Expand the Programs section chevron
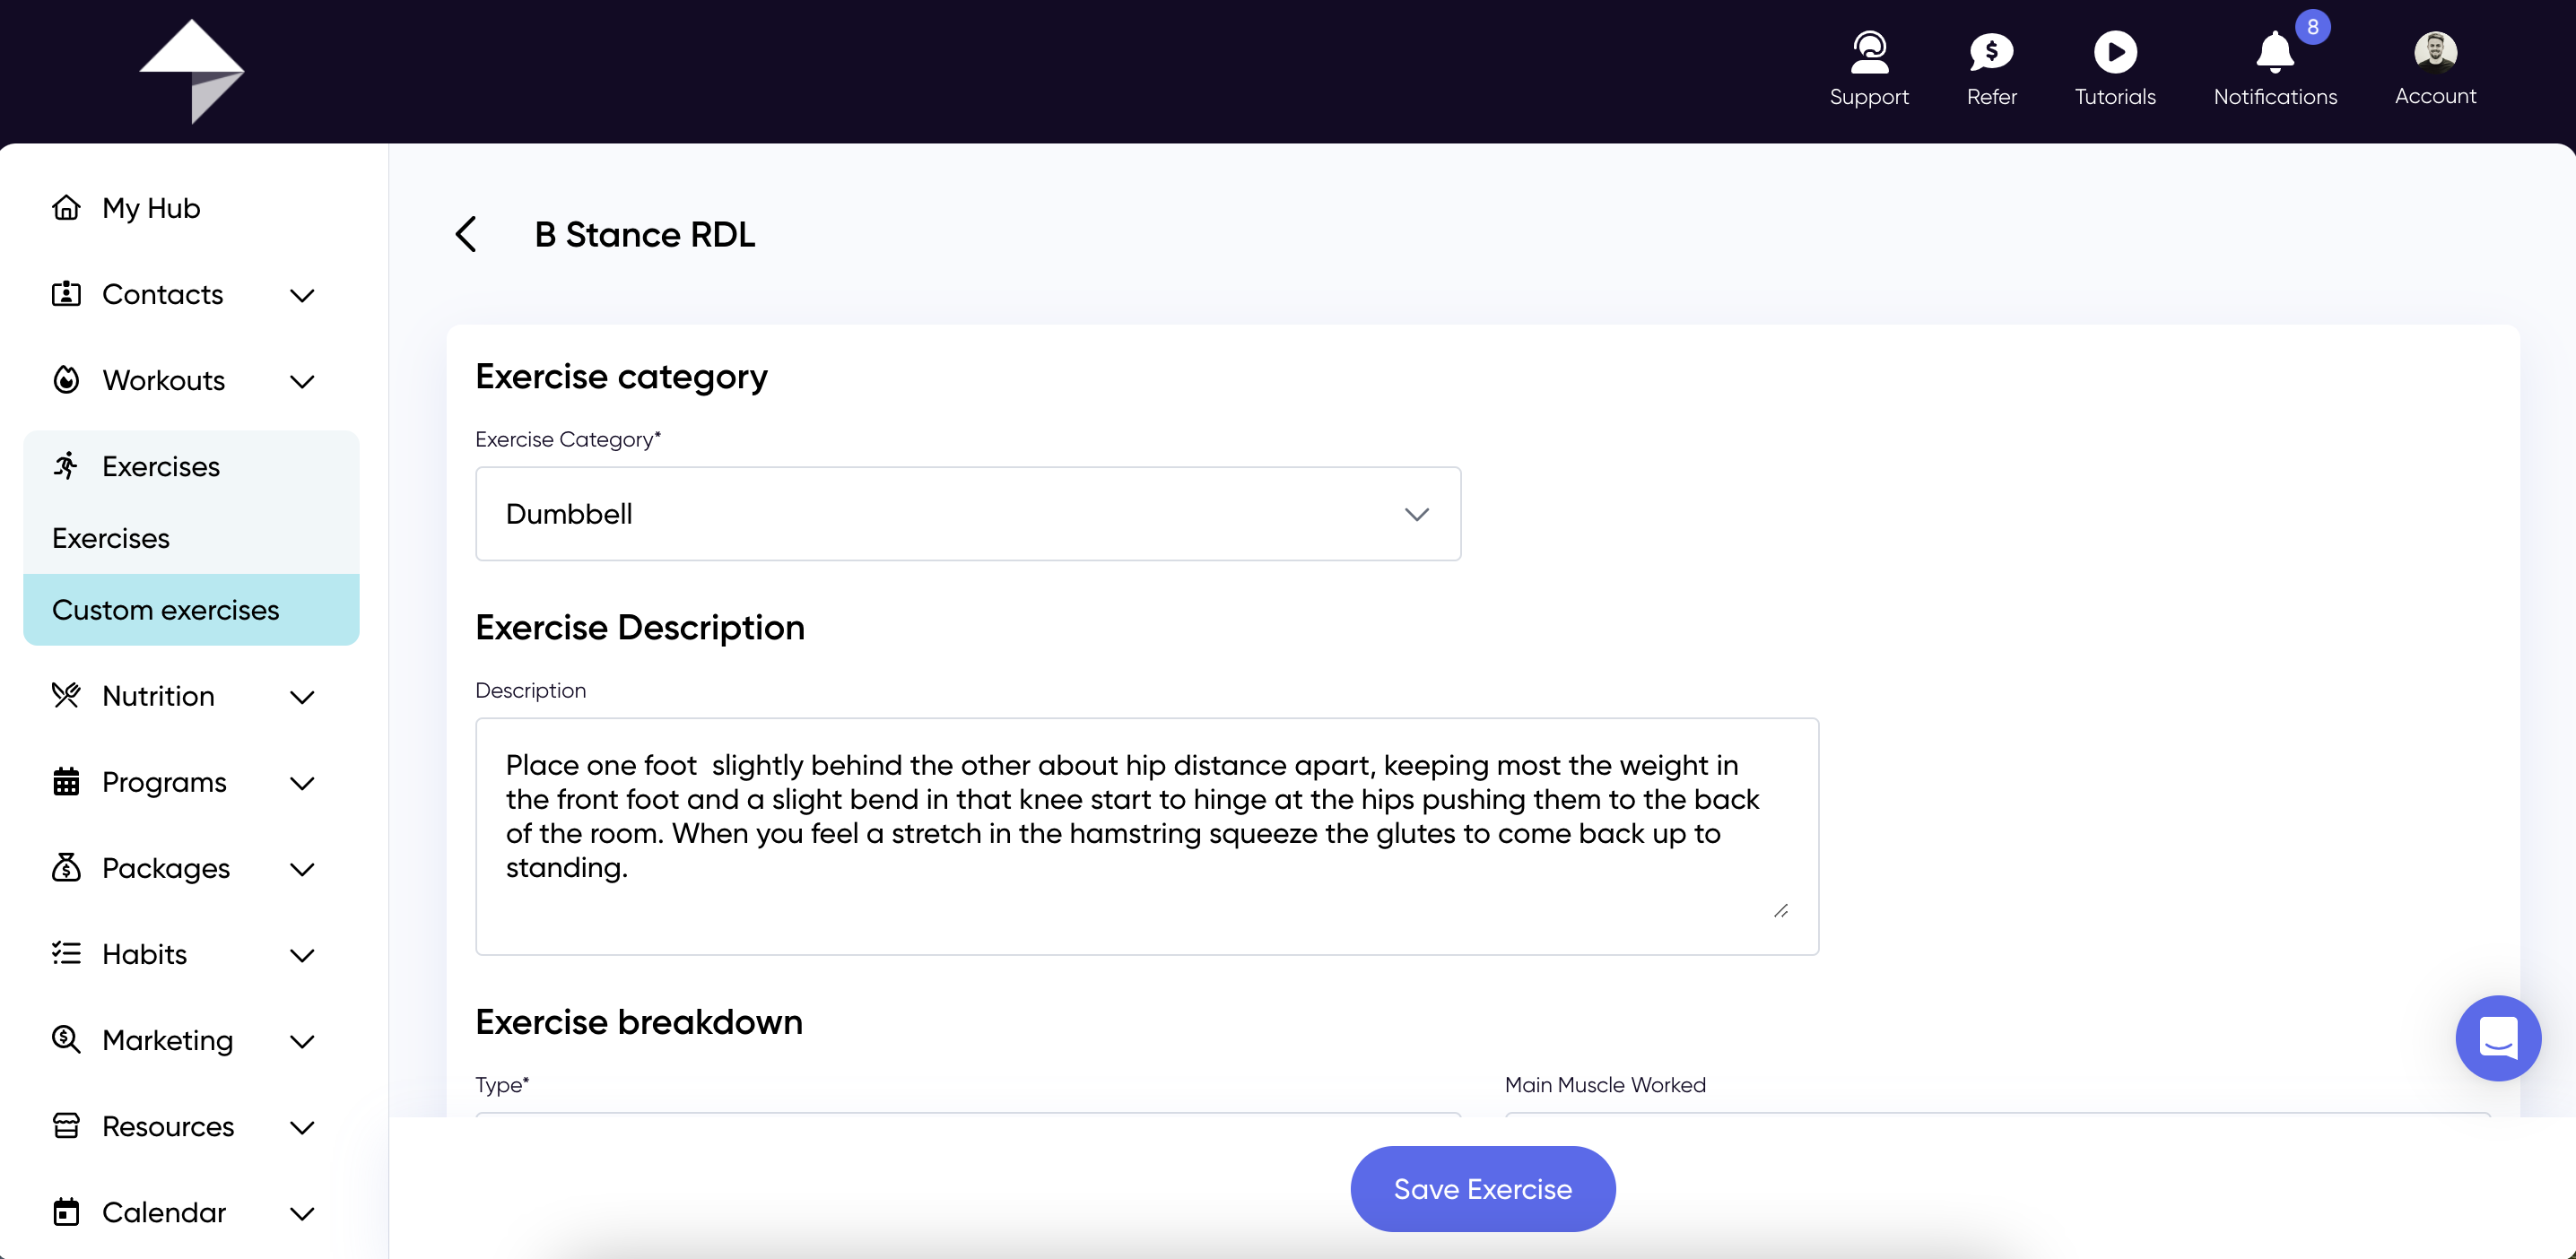 click(302, 783)
